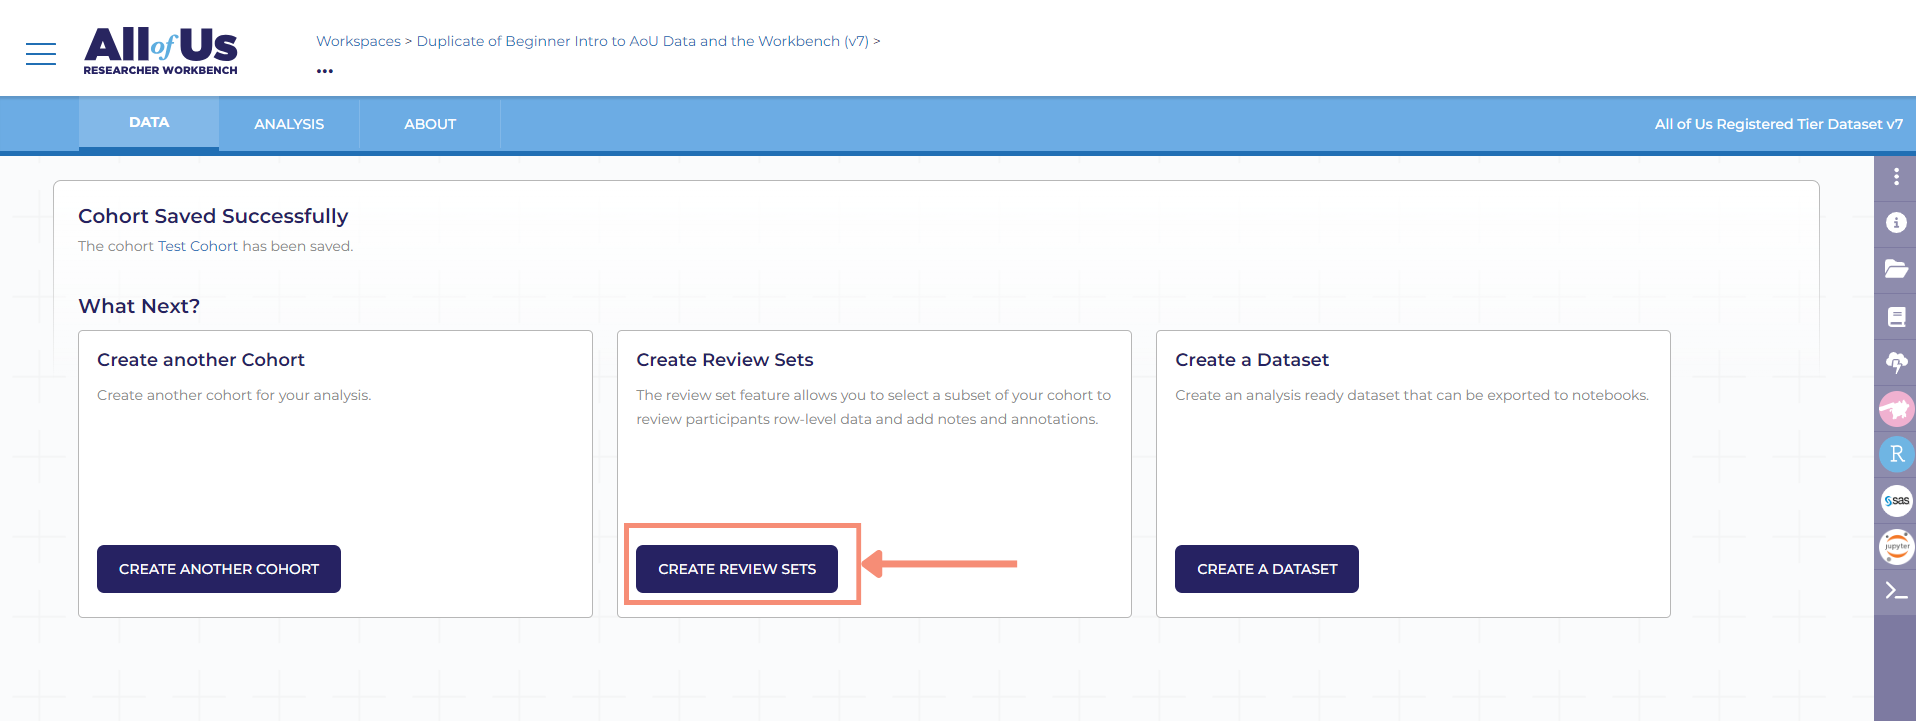
Task: Click the All of Us Registered Tier Dataset v7 label
Action: tap(1778, 124)
